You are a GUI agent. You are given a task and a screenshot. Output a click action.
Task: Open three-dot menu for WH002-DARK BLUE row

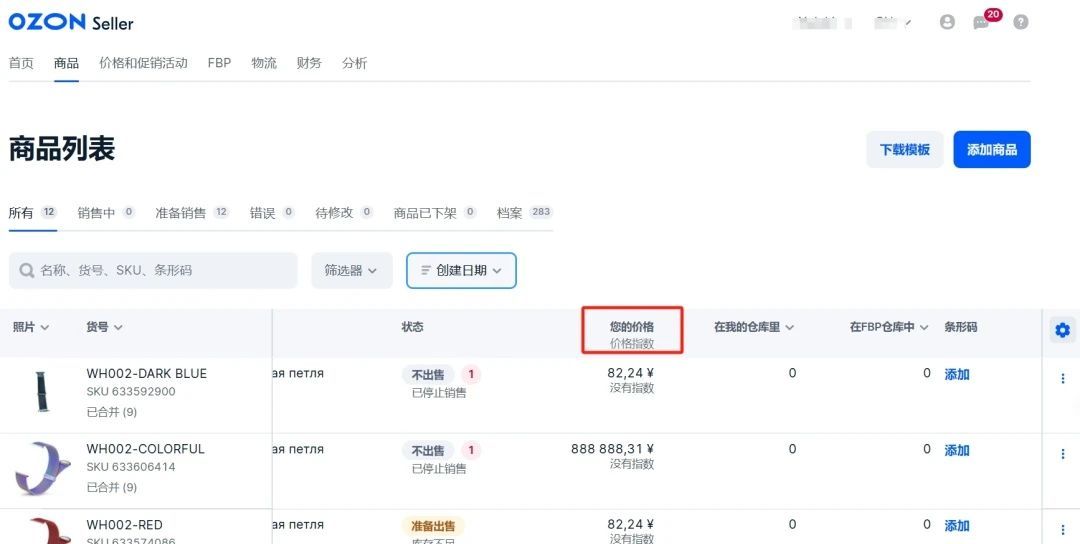tap(1063, 378)
